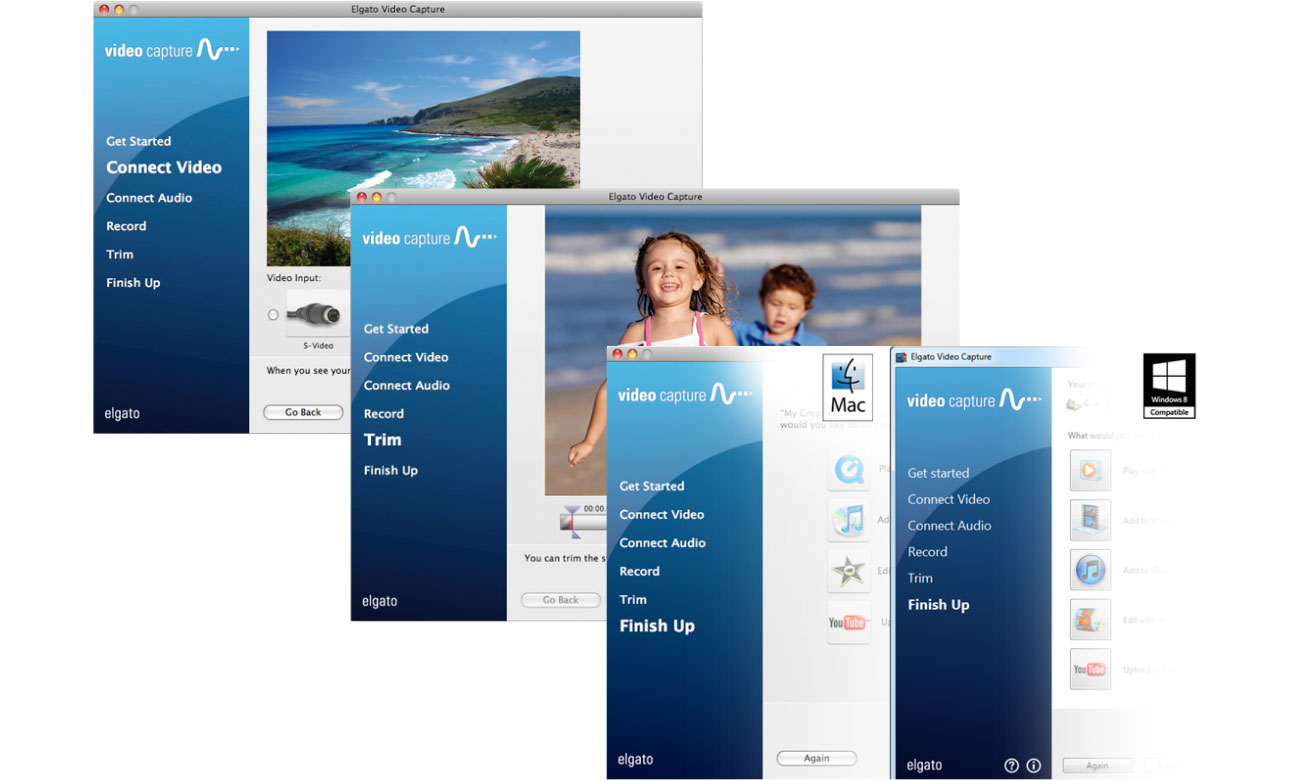This screenshot has height=780, width=1300.
Task: Select Finish Up in Connect Video window sidebar
Action: point(133,283)
